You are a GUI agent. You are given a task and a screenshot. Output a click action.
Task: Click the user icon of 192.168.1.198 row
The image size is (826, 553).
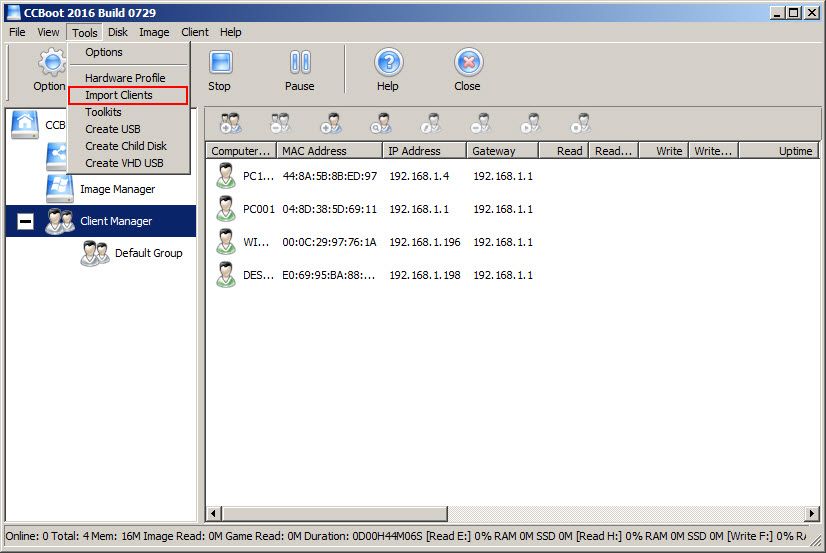(226, 274)
